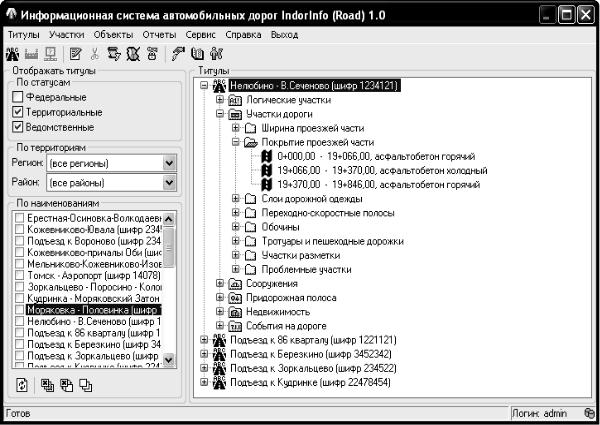Click the uncheck-all empty squares icon

87,386
